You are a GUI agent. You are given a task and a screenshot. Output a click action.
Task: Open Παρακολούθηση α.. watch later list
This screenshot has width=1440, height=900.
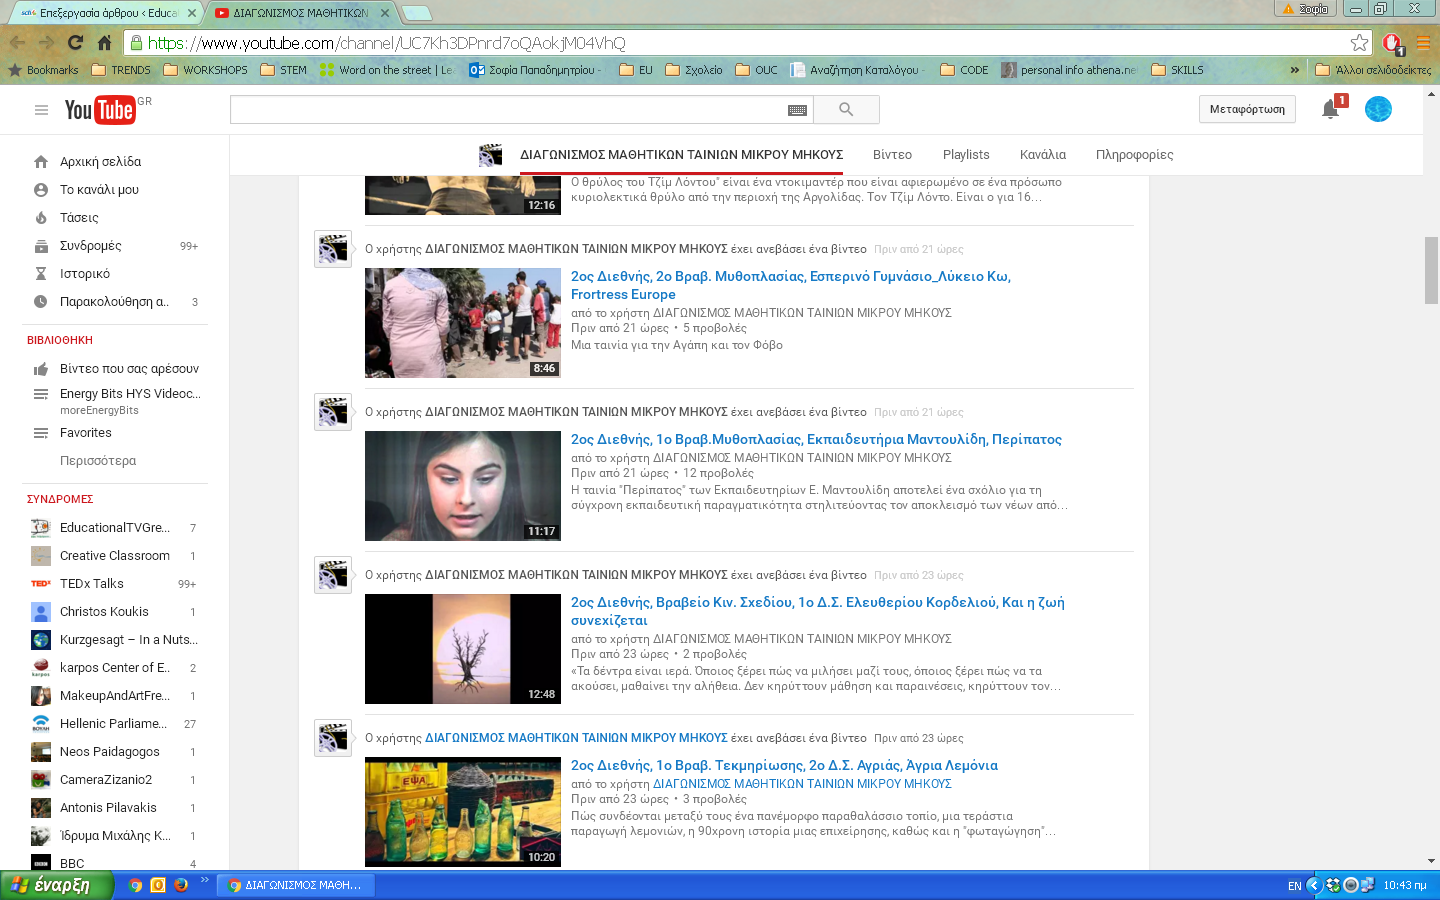(115, 301)
